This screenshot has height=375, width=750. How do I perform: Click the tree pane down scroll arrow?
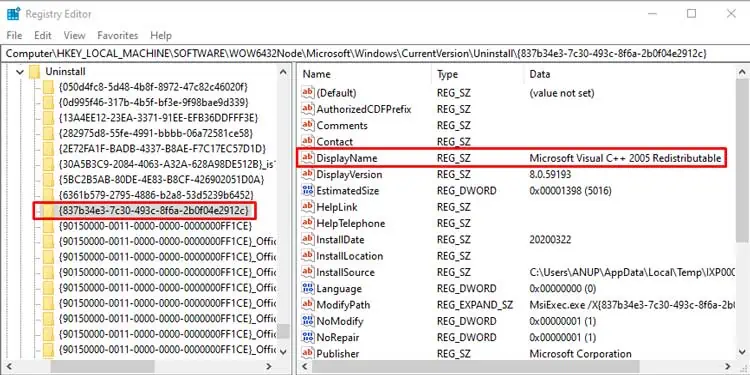click(283, 352)
